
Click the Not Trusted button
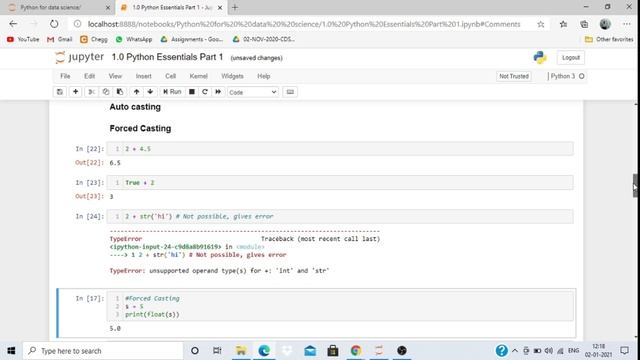tap(514, 76)
